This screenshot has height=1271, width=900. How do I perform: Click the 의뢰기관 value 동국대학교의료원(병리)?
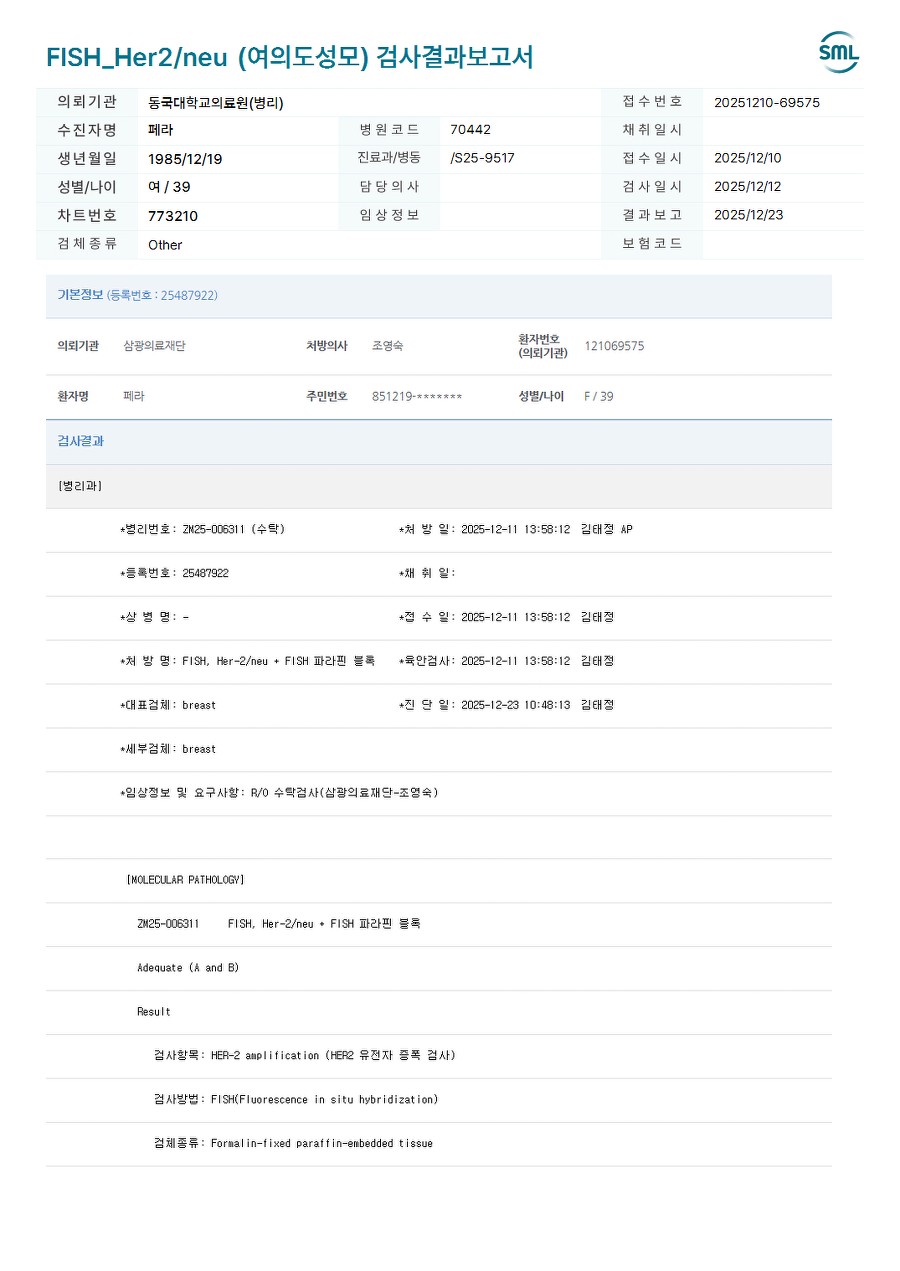point(216,102)
